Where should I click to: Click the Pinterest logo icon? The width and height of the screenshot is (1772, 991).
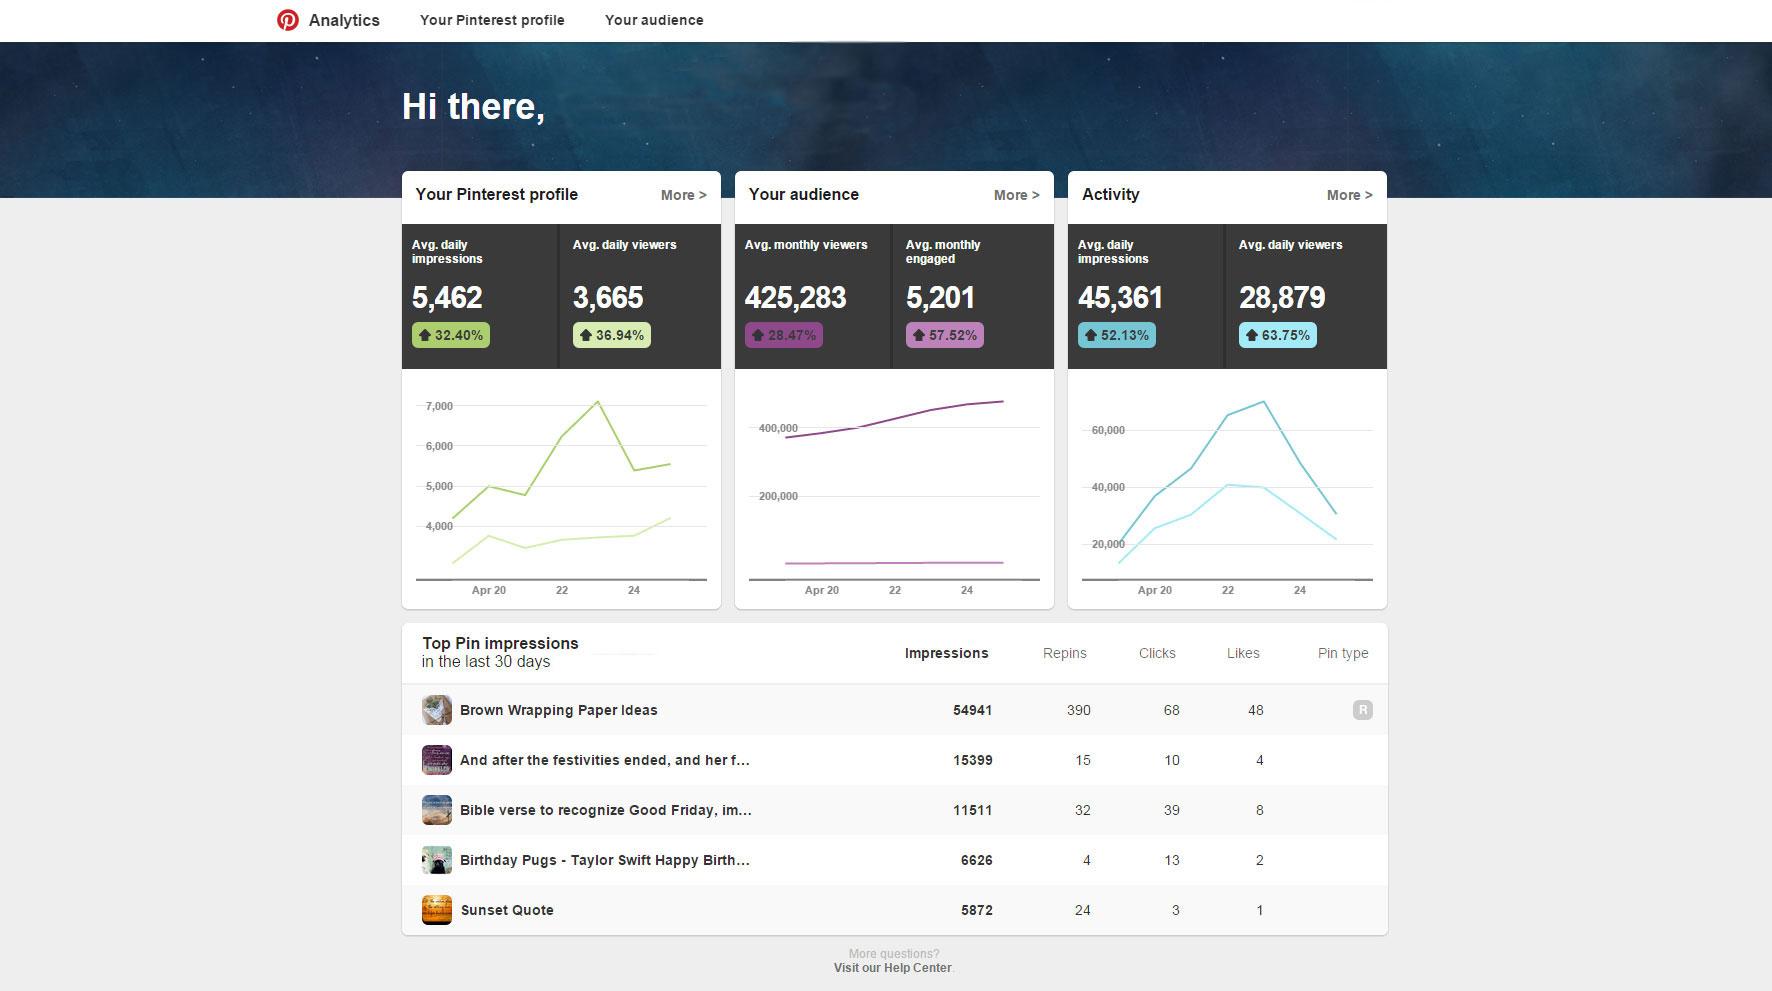288,20
